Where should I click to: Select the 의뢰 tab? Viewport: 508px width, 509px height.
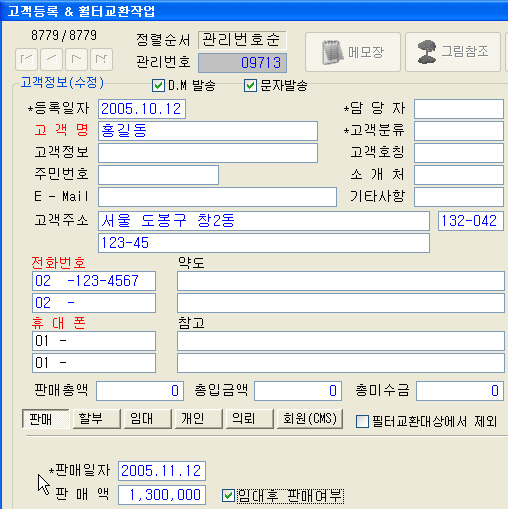(250, 419)
